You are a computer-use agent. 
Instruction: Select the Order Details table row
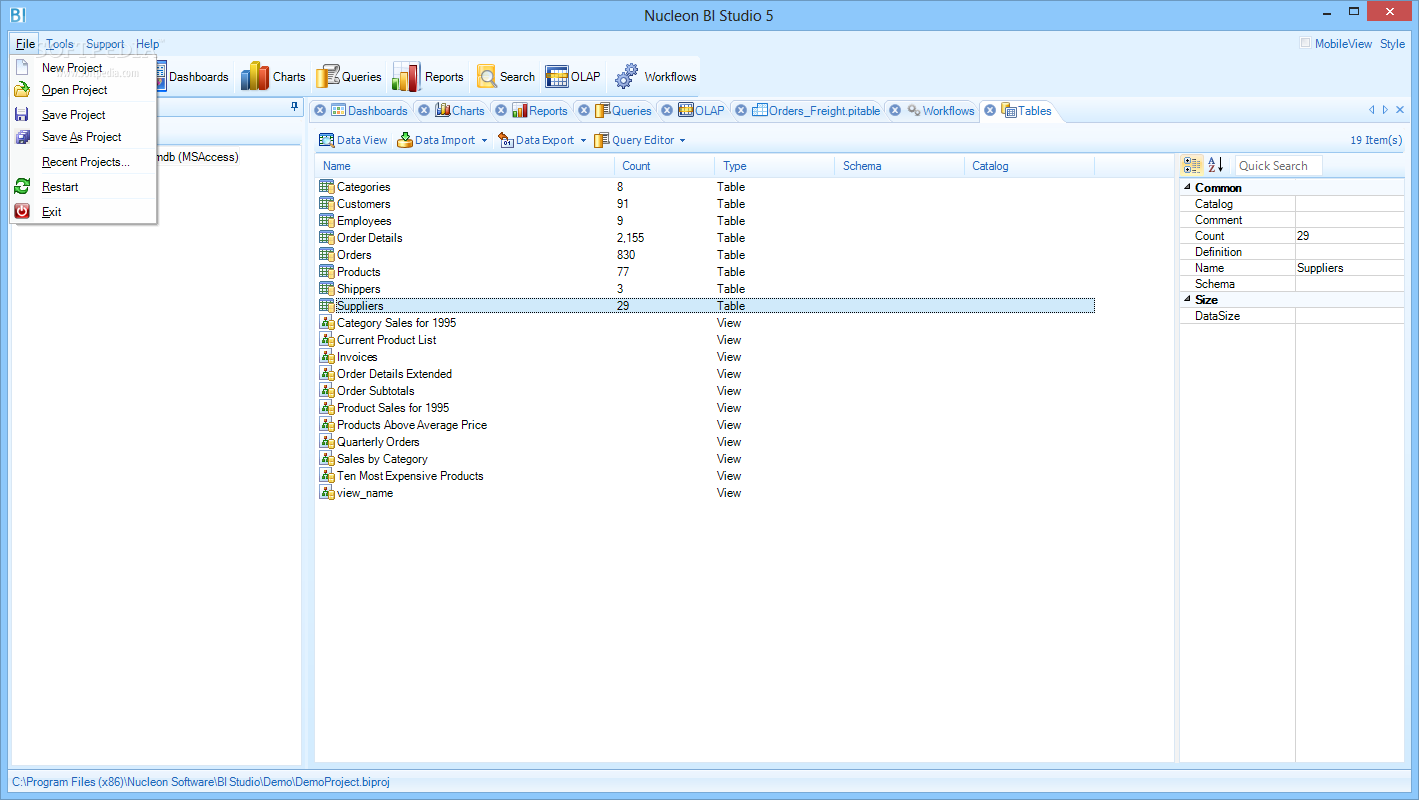pyautogui.click(x=706, y=238)
